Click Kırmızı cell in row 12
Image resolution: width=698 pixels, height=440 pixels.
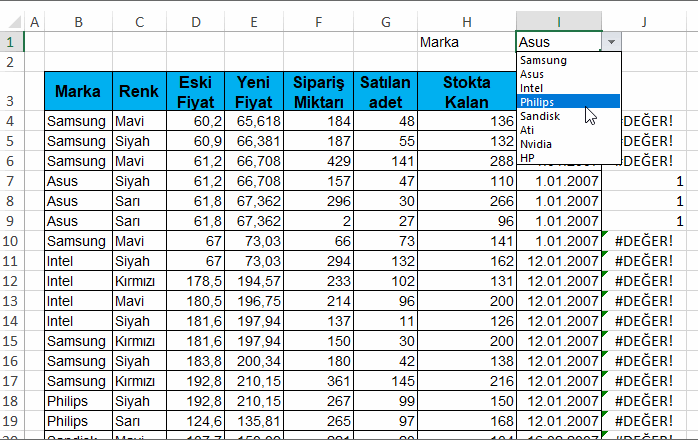pyautogui.click(x=139, y=281)
